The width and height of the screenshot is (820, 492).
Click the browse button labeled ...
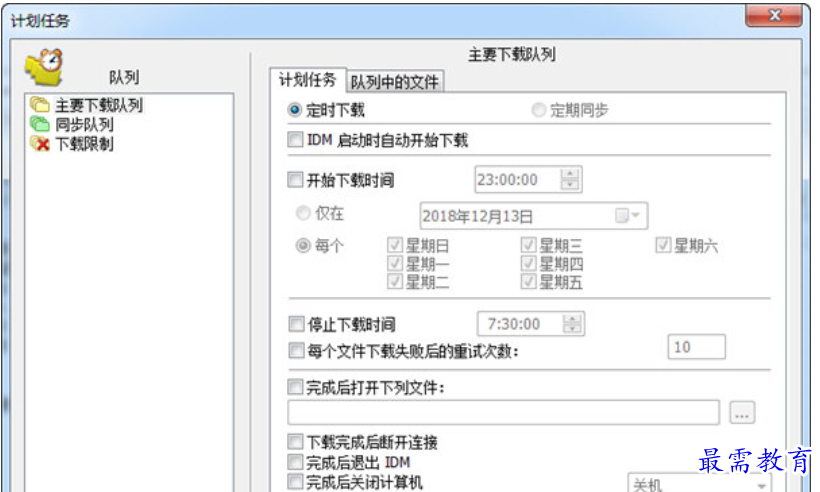pos(742,413)
